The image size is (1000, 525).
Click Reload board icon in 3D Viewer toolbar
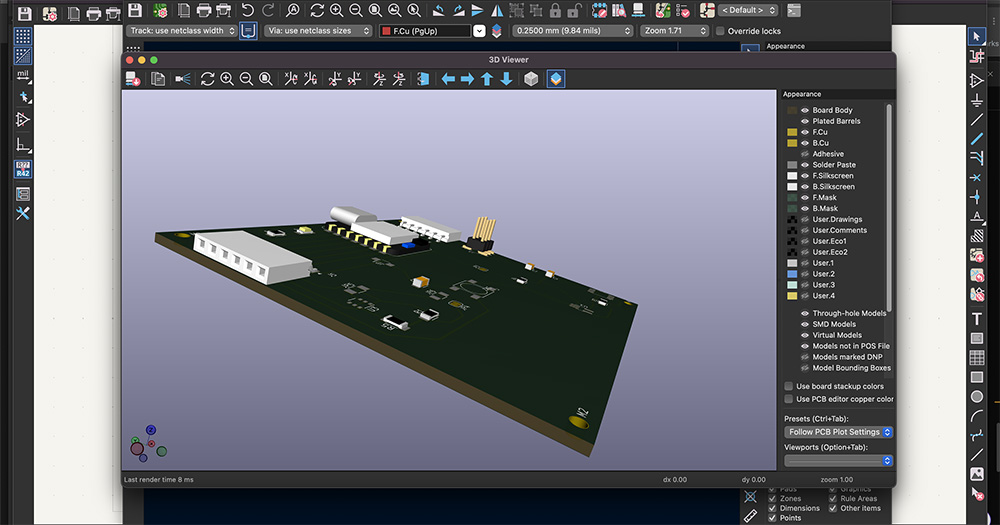pyautogui.click(x=133, y=78)
